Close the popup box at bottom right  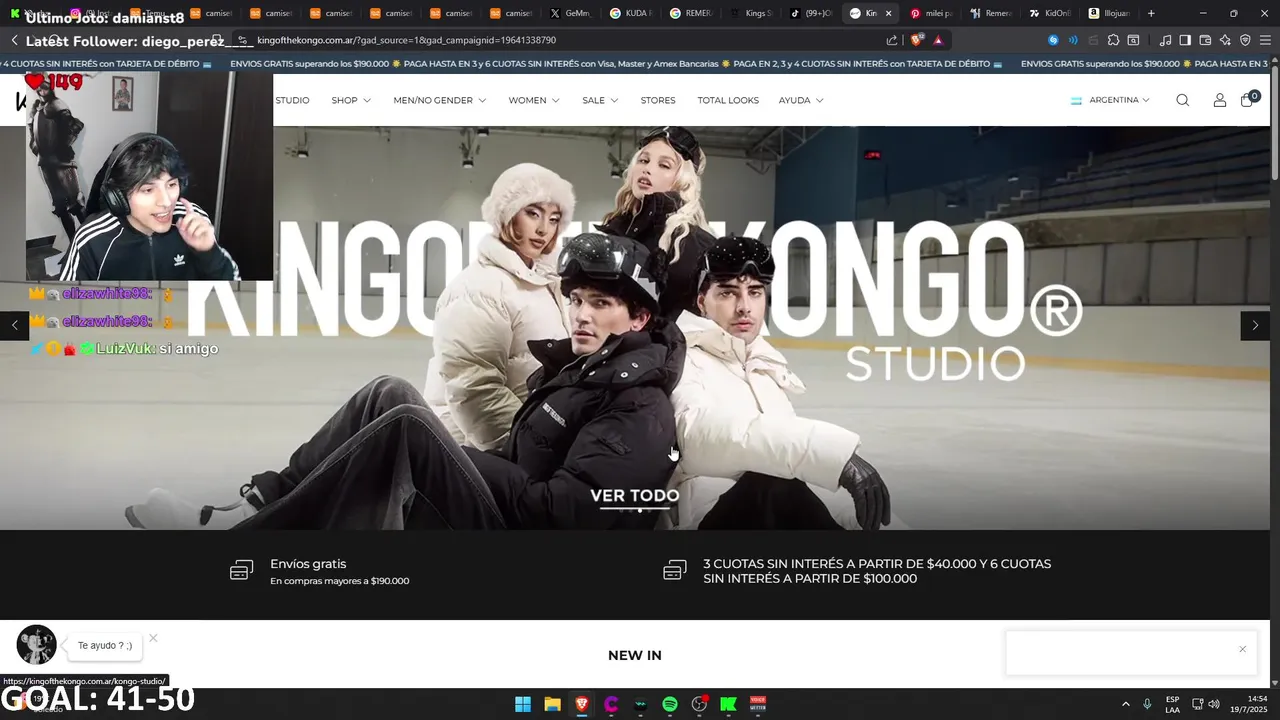(1242, 649)
